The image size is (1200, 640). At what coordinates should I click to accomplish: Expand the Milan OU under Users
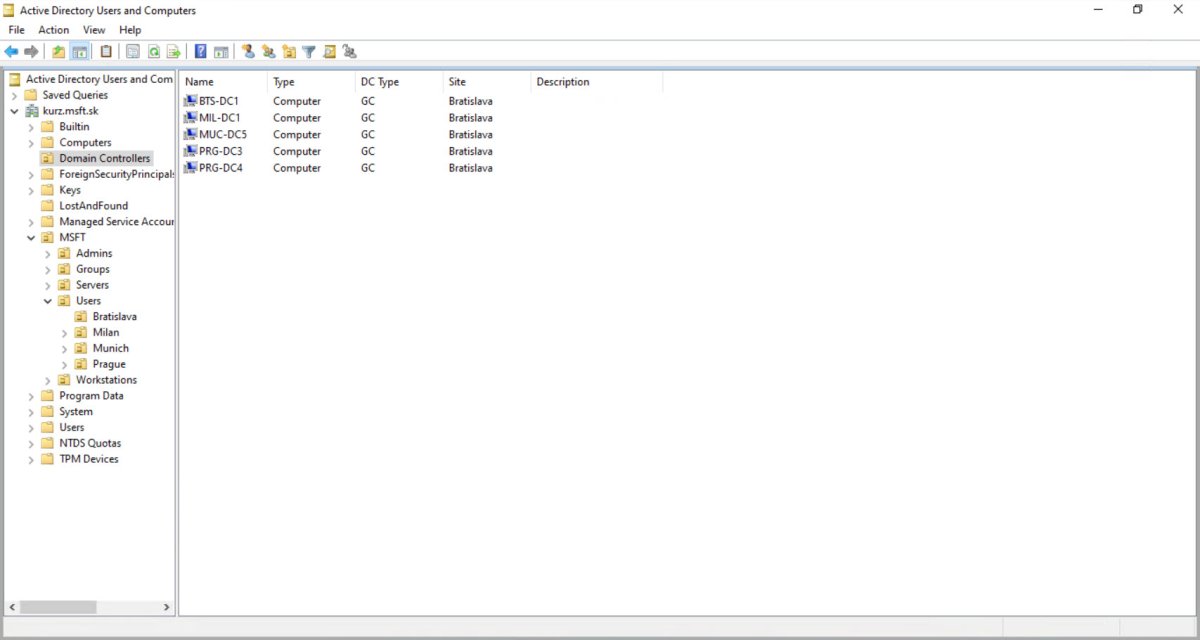pyautogui.click(x=65, y=333)
